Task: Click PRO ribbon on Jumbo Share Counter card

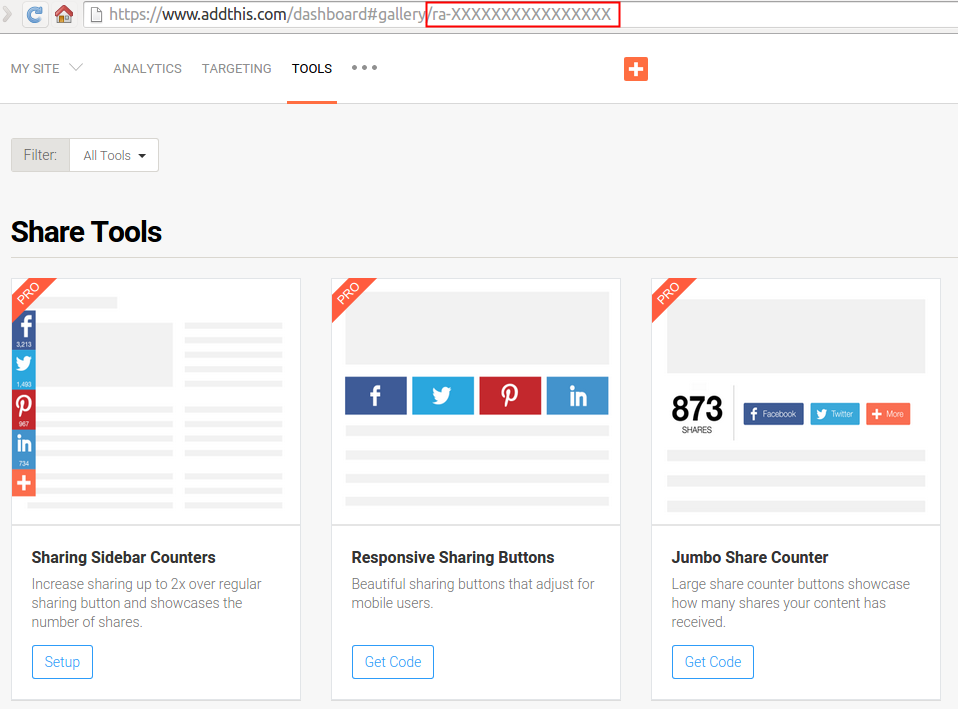Action: (669, 293)
